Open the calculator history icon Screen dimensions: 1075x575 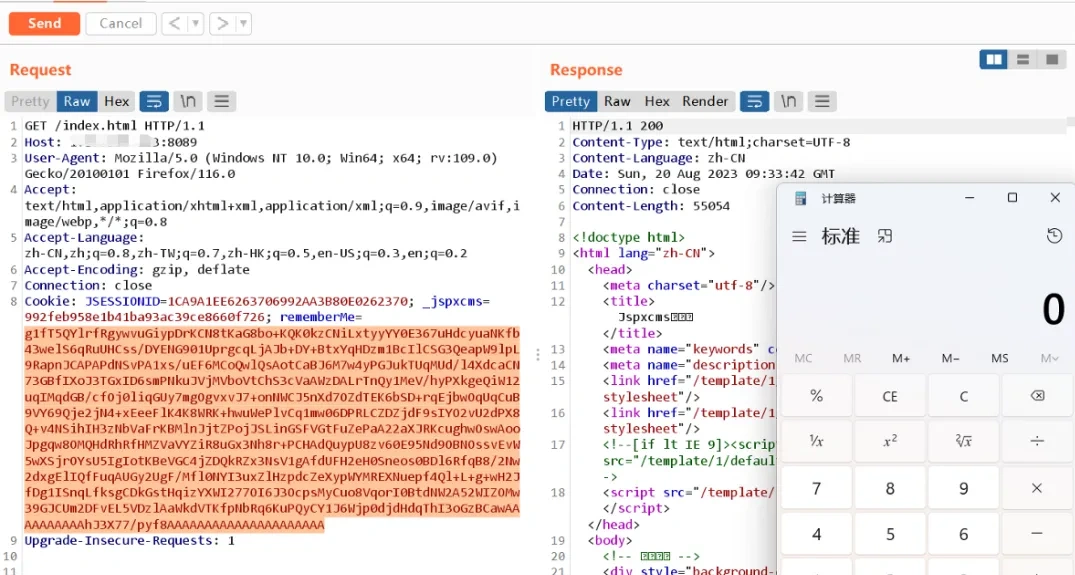[x=1054, y=236]
